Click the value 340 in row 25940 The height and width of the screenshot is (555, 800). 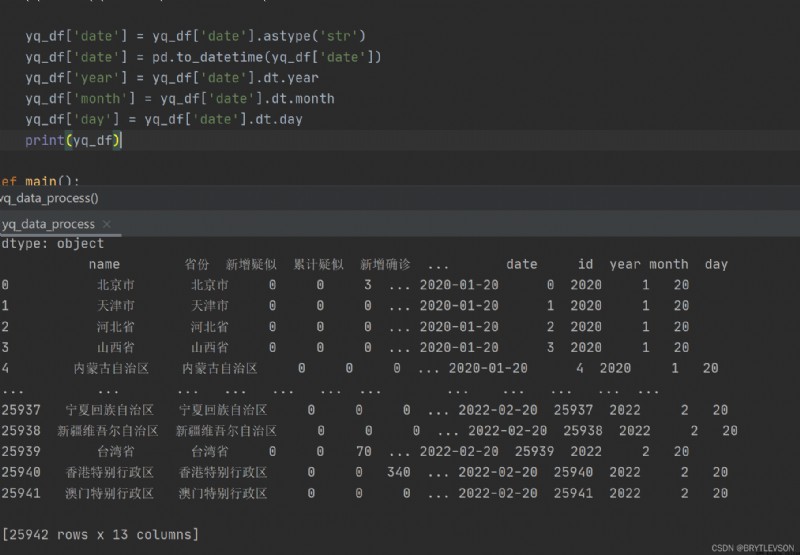pos(398,472)
